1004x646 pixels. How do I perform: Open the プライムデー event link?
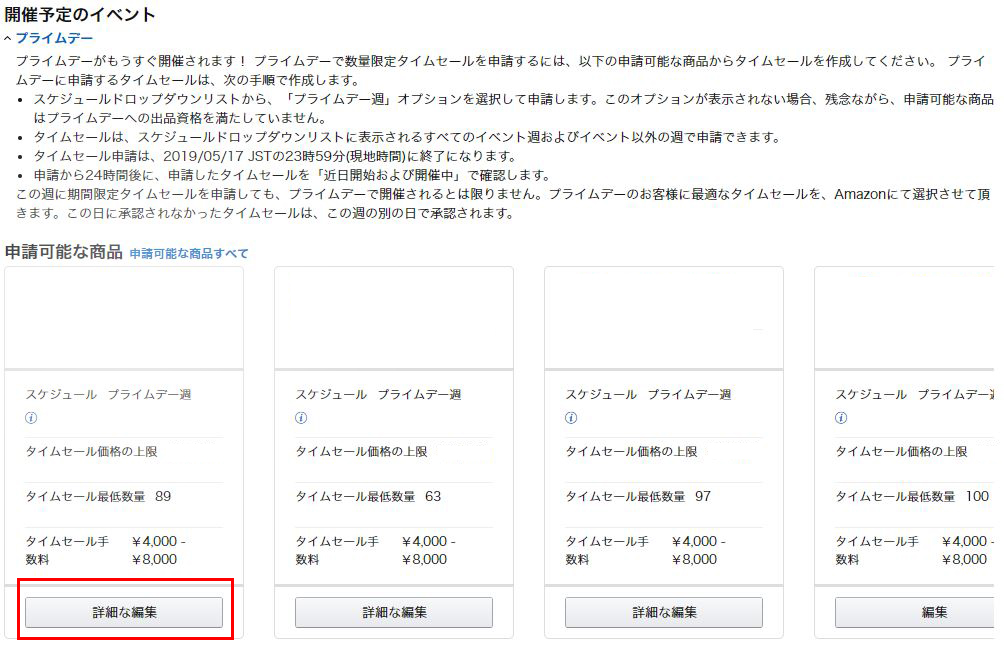pyautogui.click(x=54, y=38)
